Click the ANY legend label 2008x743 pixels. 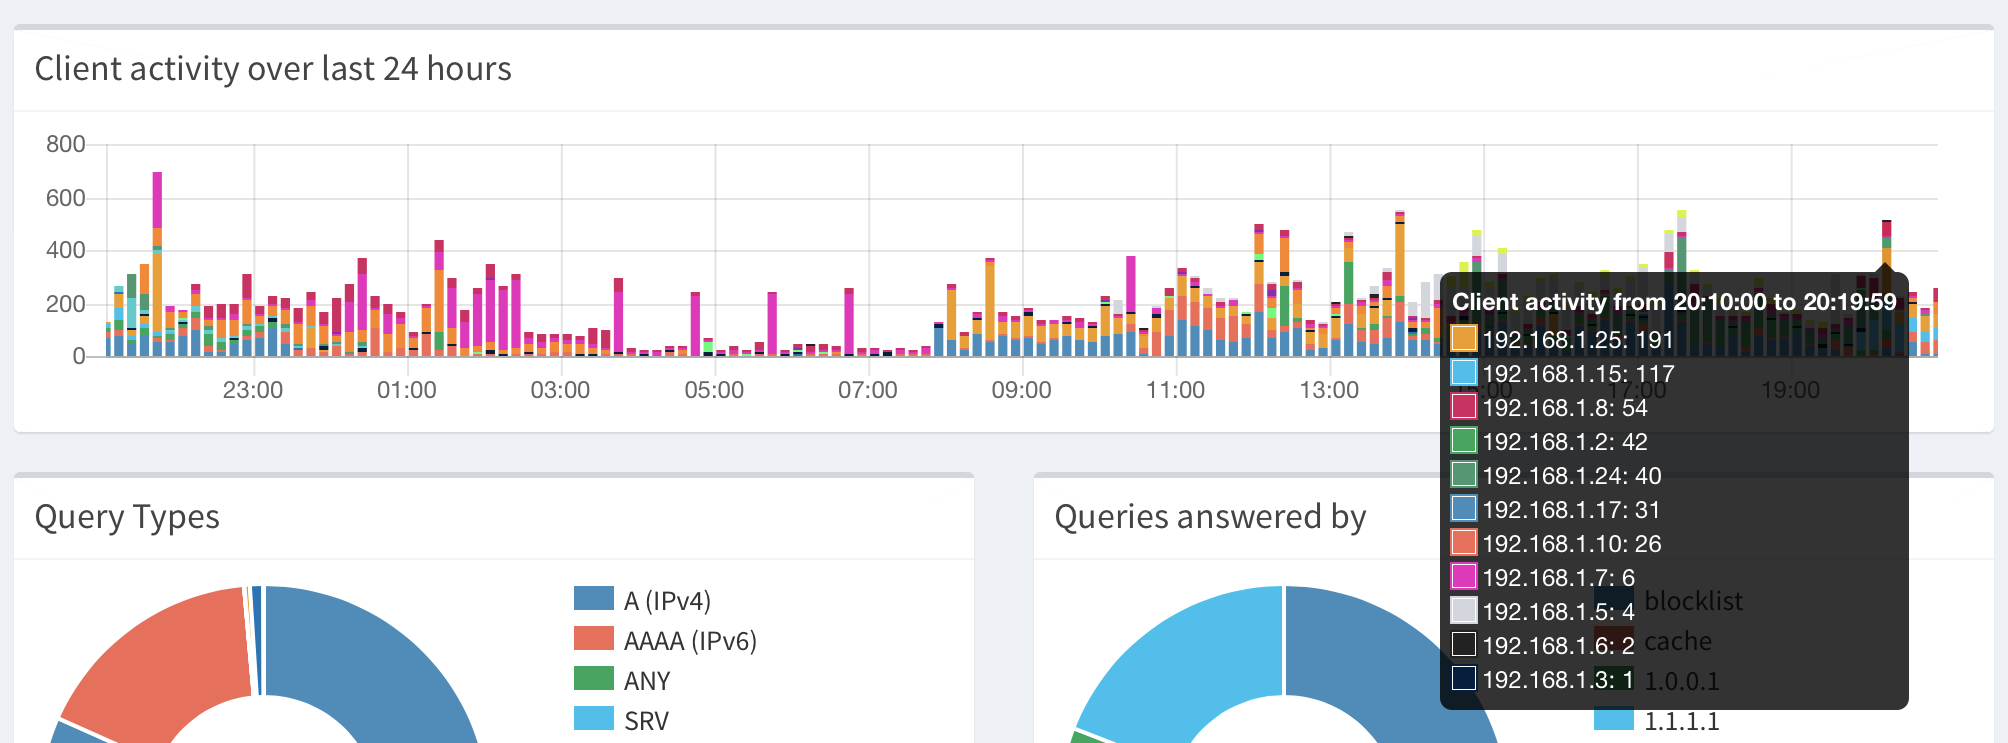(x=647, y=681)
